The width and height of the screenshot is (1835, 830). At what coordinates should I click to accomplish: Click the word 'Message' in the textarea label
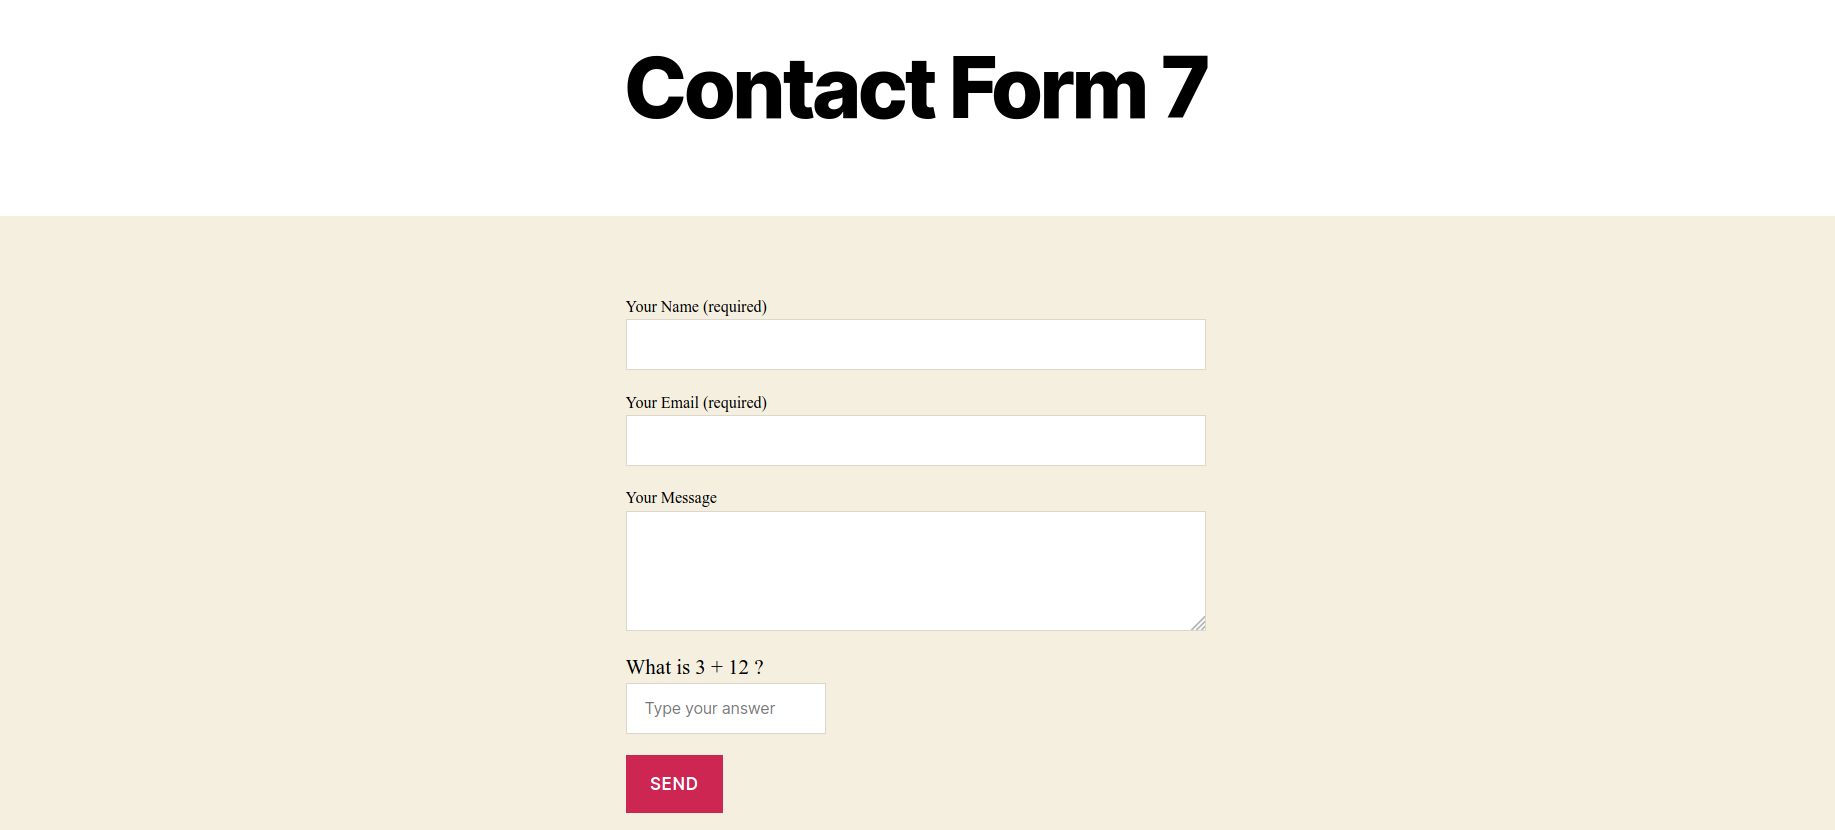689,498
